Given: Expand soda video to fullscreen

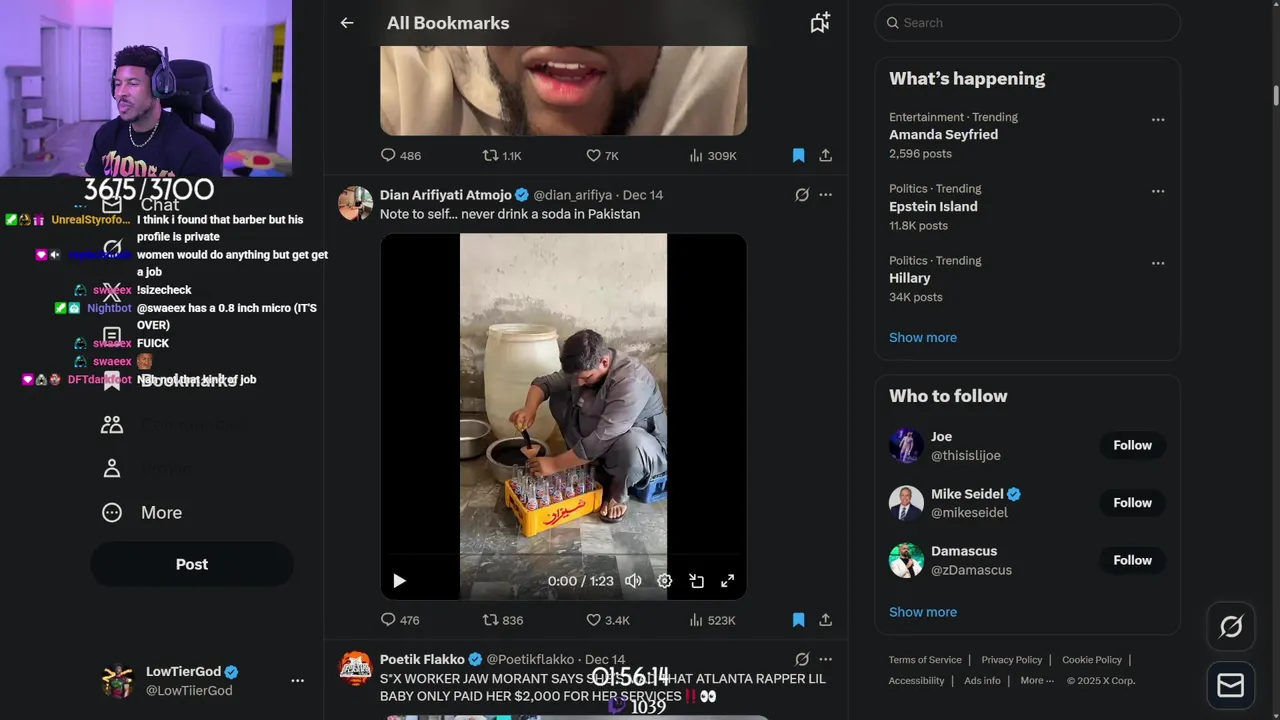Looking at the screenshot, I should point(728,581).
